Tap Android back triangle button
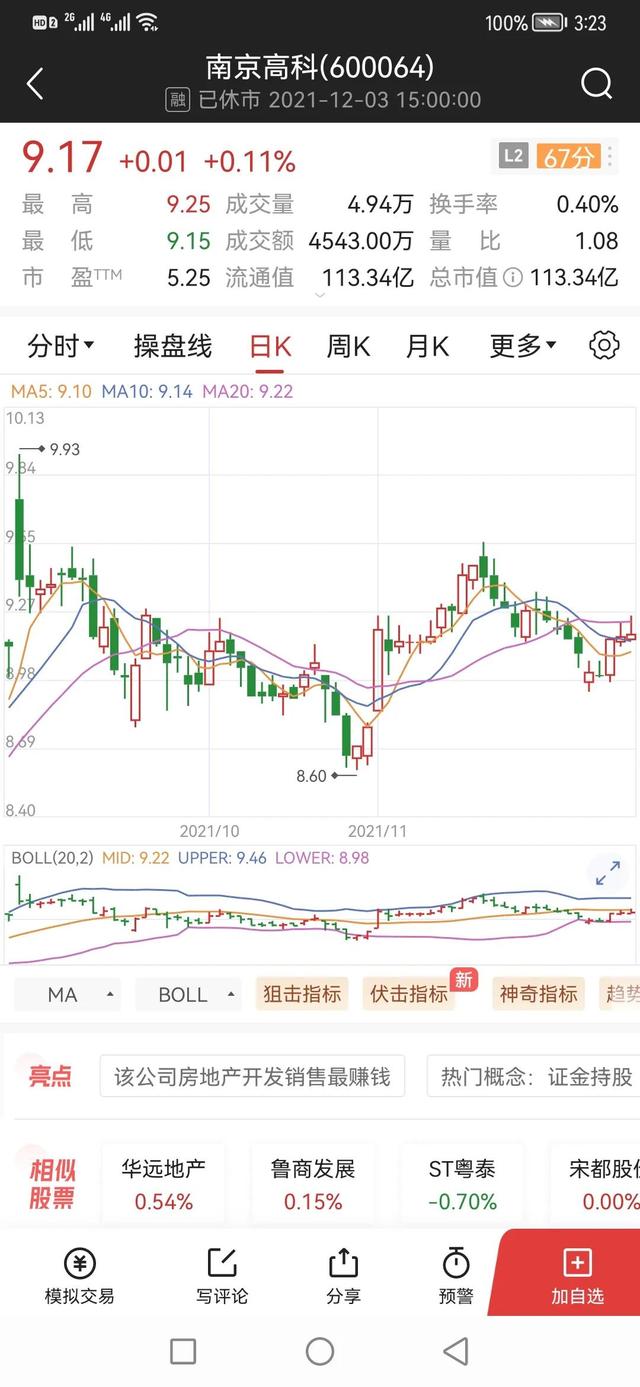Image resolution: width=640 pixels, height=1387 pixels. point(456,1352)
